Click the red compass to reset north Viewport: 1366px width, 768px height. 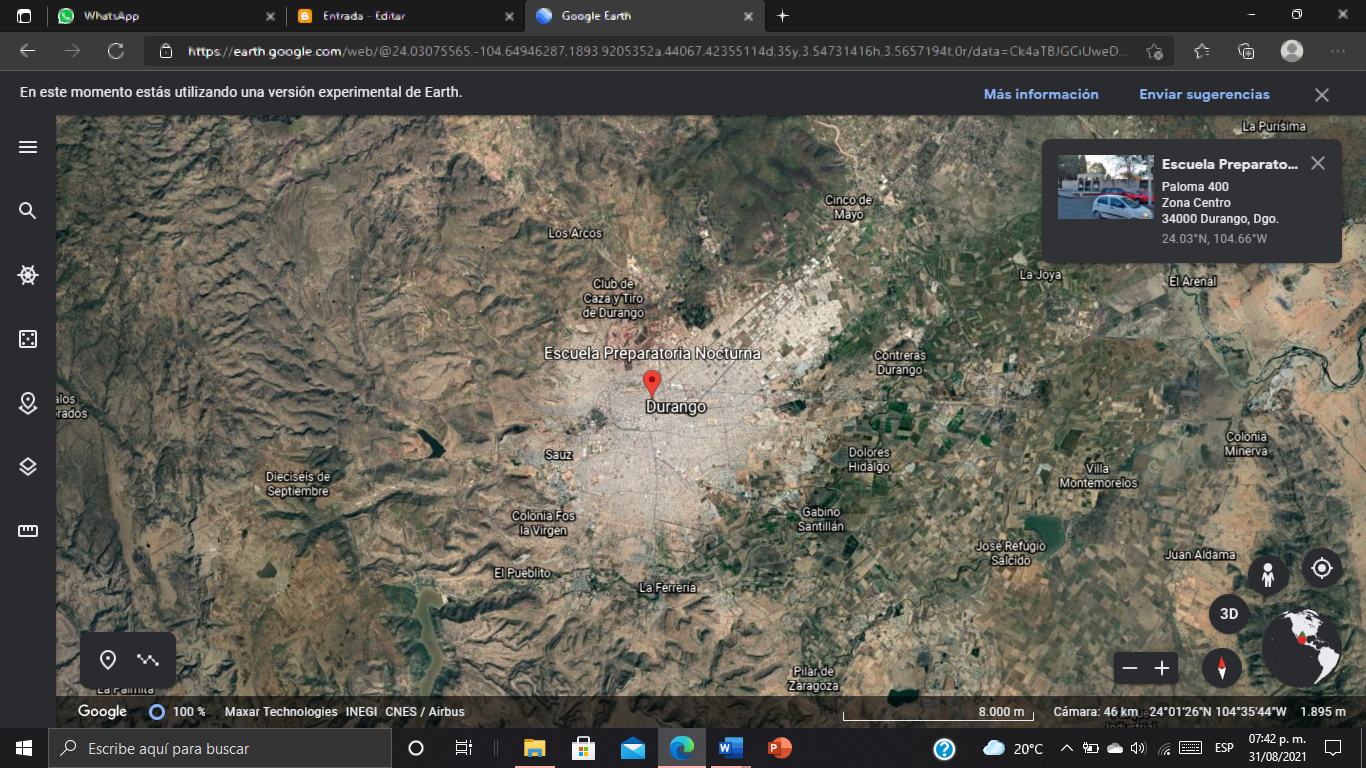[1222, 668]
